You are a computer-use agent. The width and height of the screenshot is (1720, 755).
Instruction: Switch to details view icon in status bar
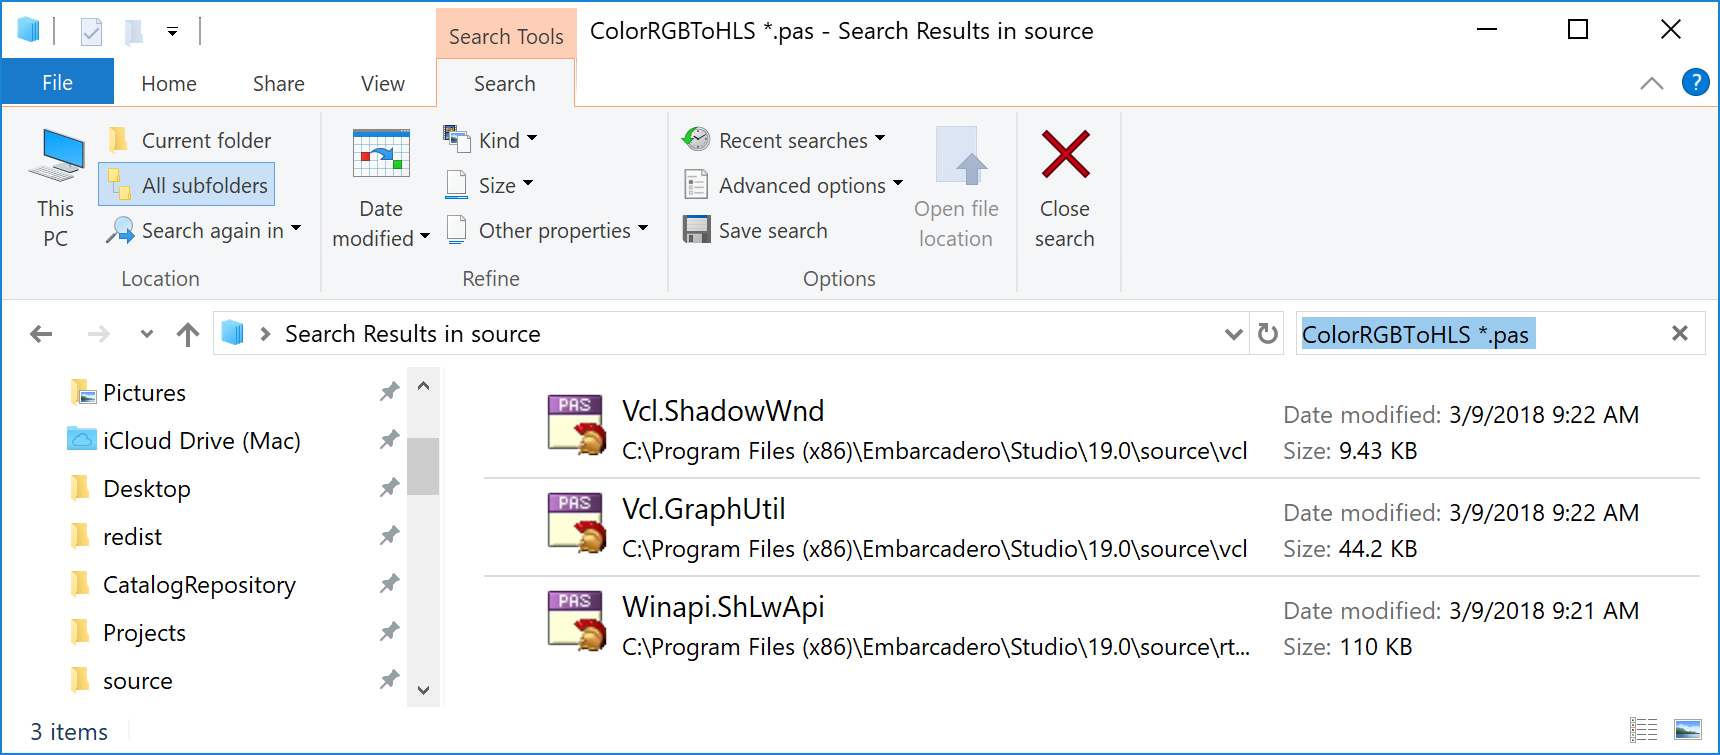[x=1643, y=730]
